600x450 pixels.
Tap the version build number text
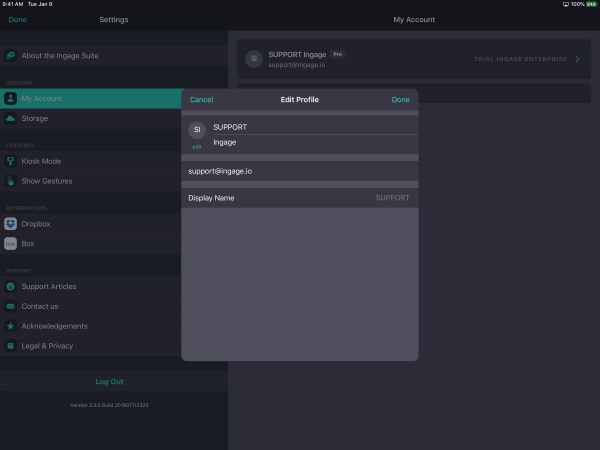point(109,405)
